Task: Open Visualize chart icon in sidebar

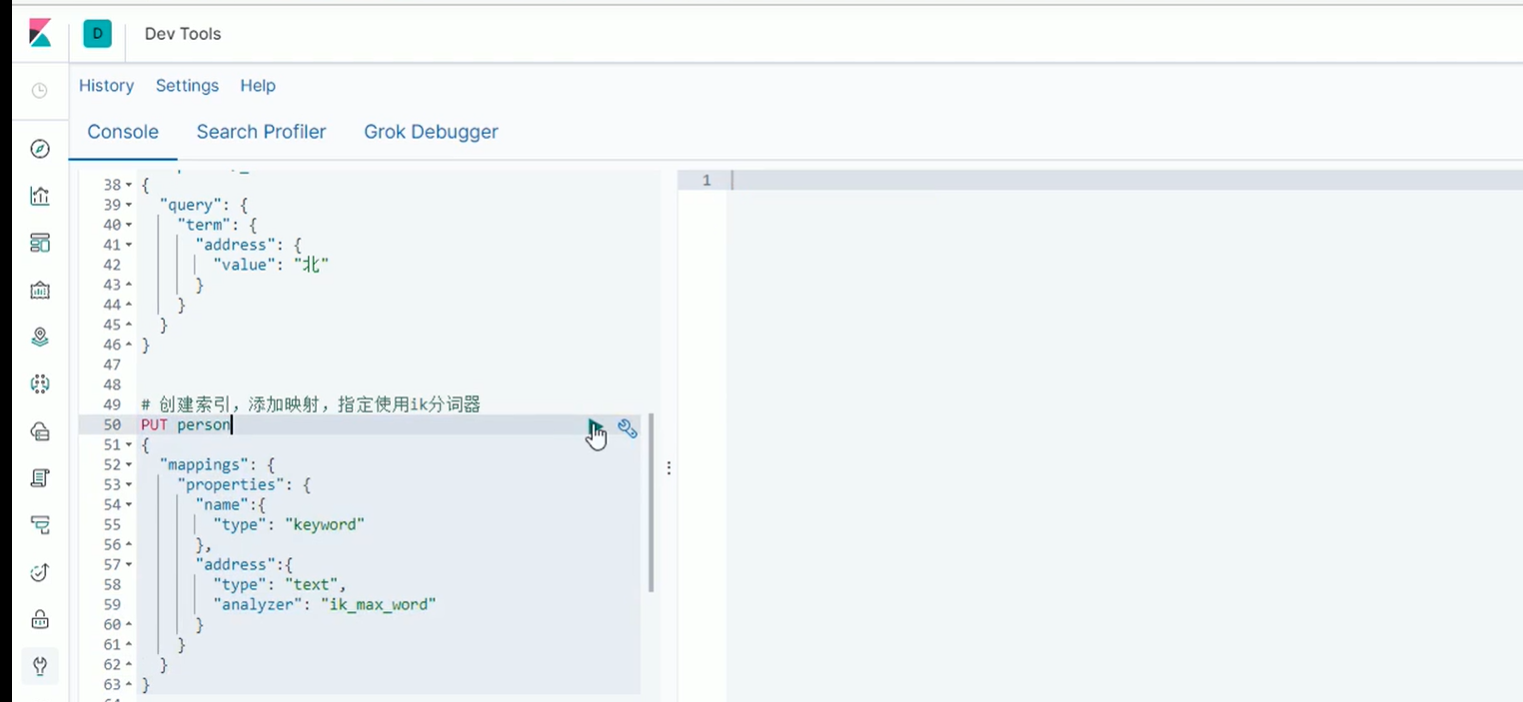Action: pos(40,196)
